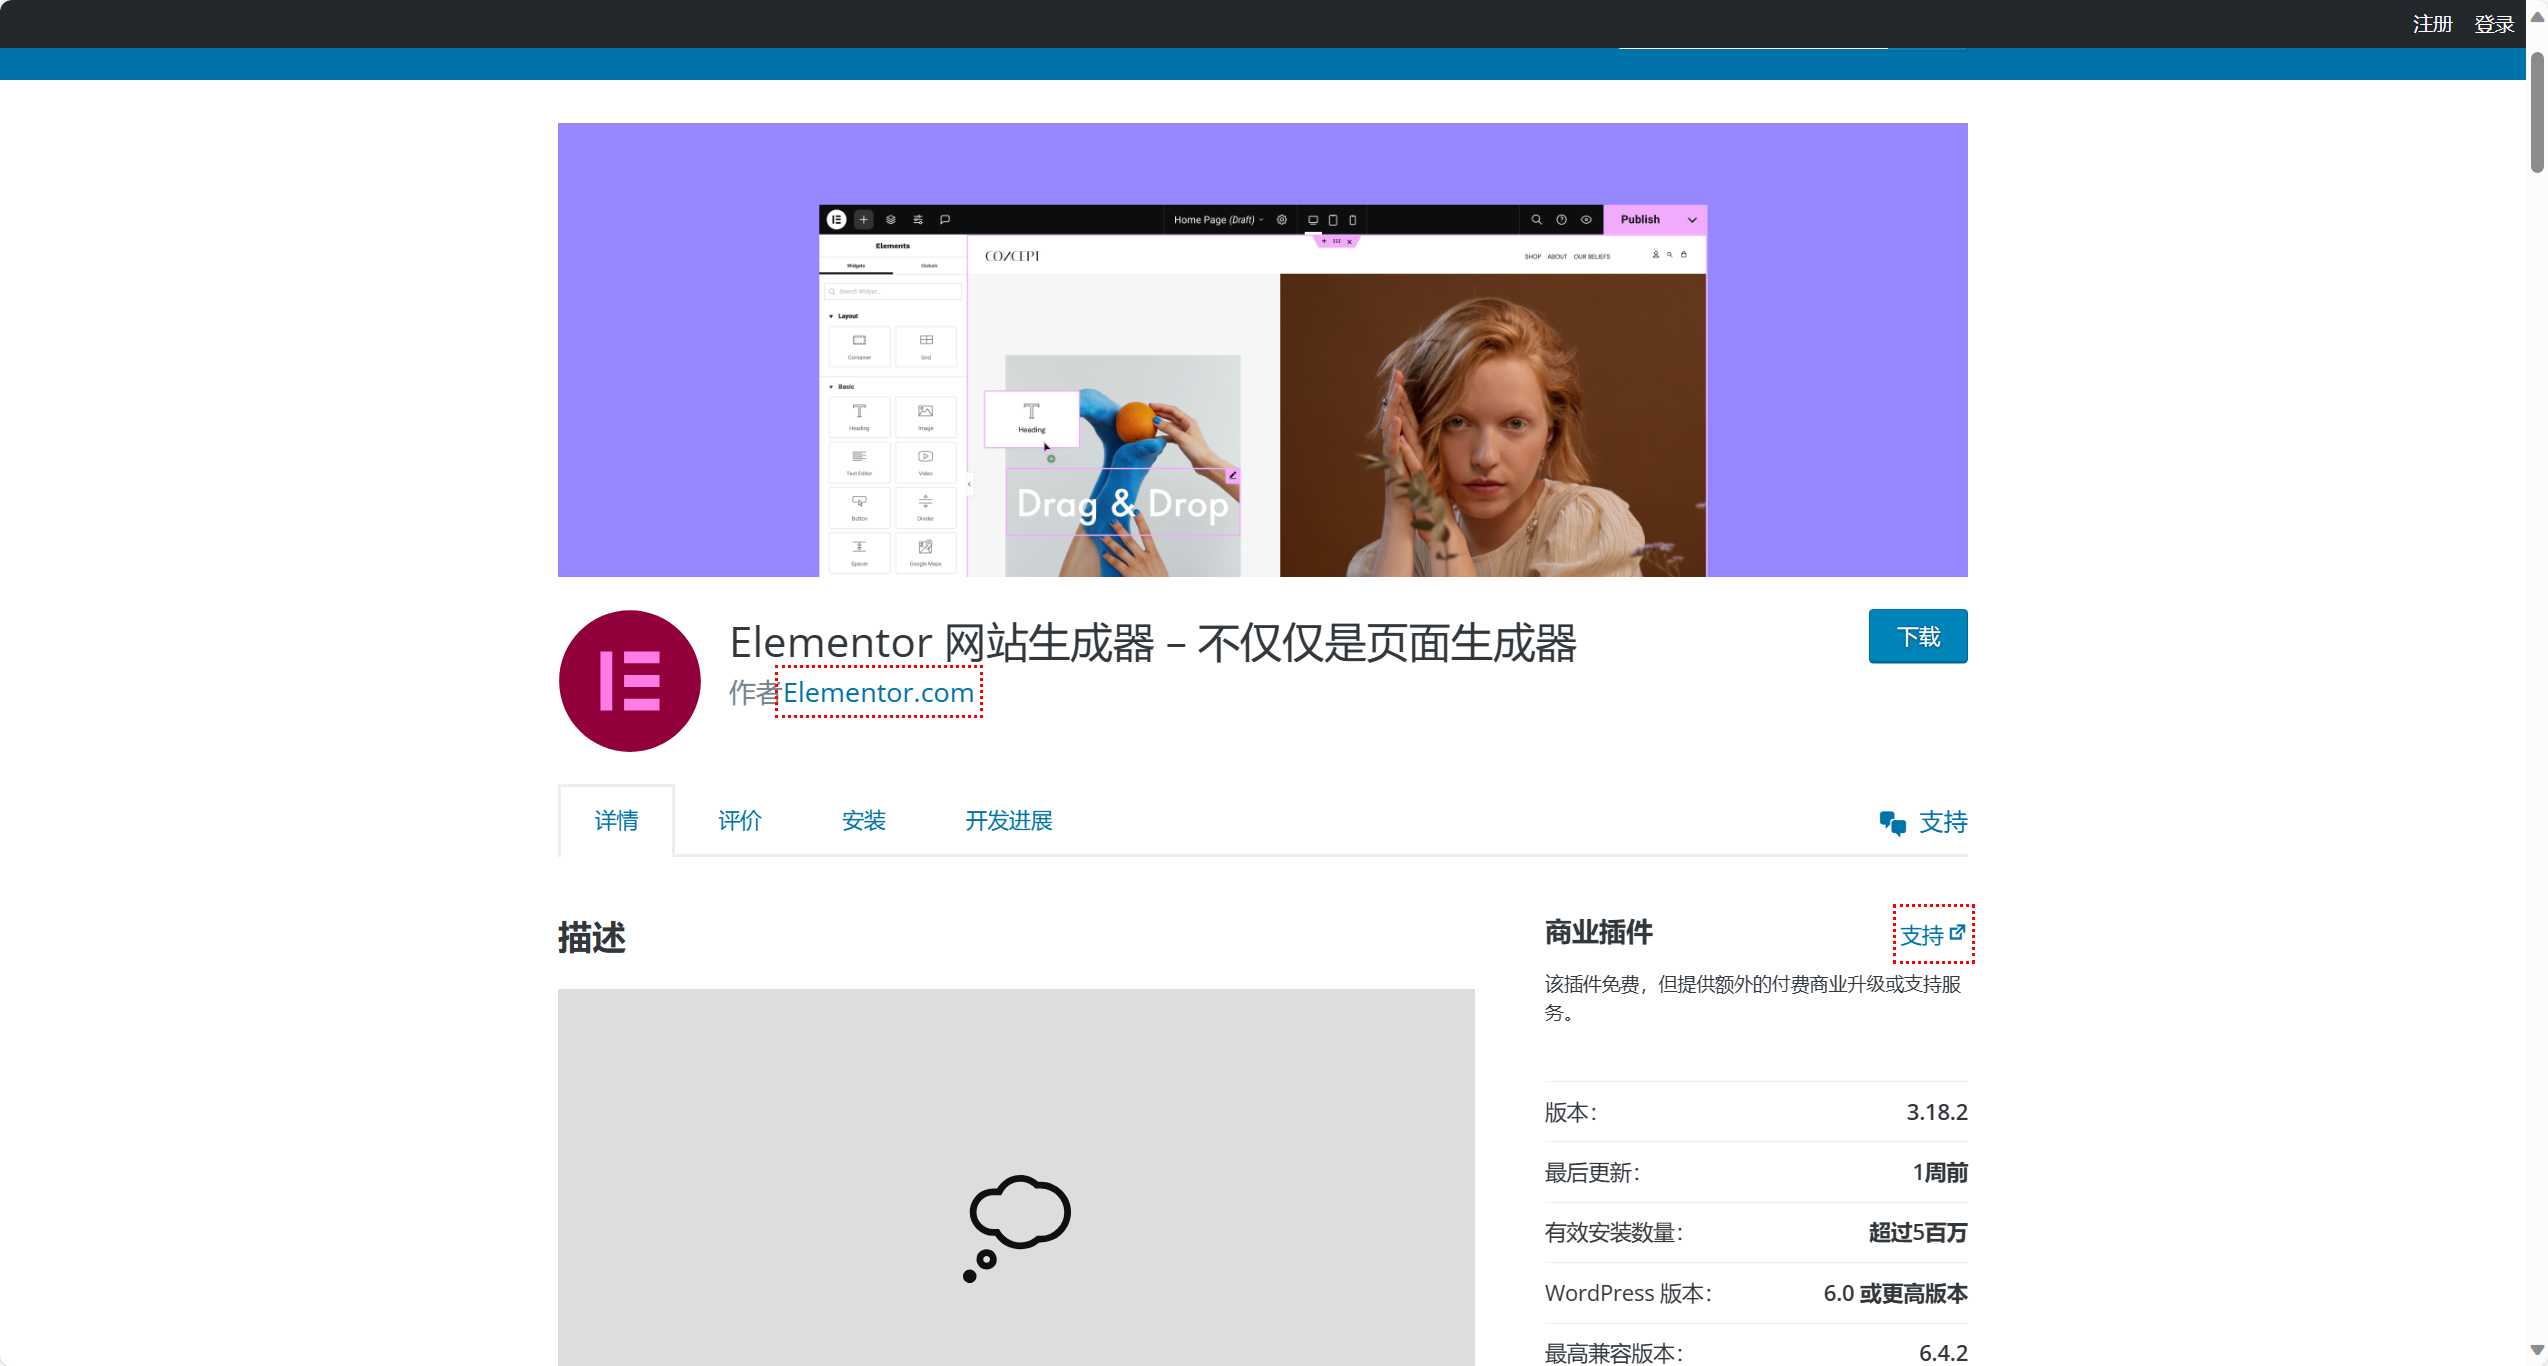Click the blue 下载 button
Screen dimensions: 2548x1366
[x=1918, y=636]
